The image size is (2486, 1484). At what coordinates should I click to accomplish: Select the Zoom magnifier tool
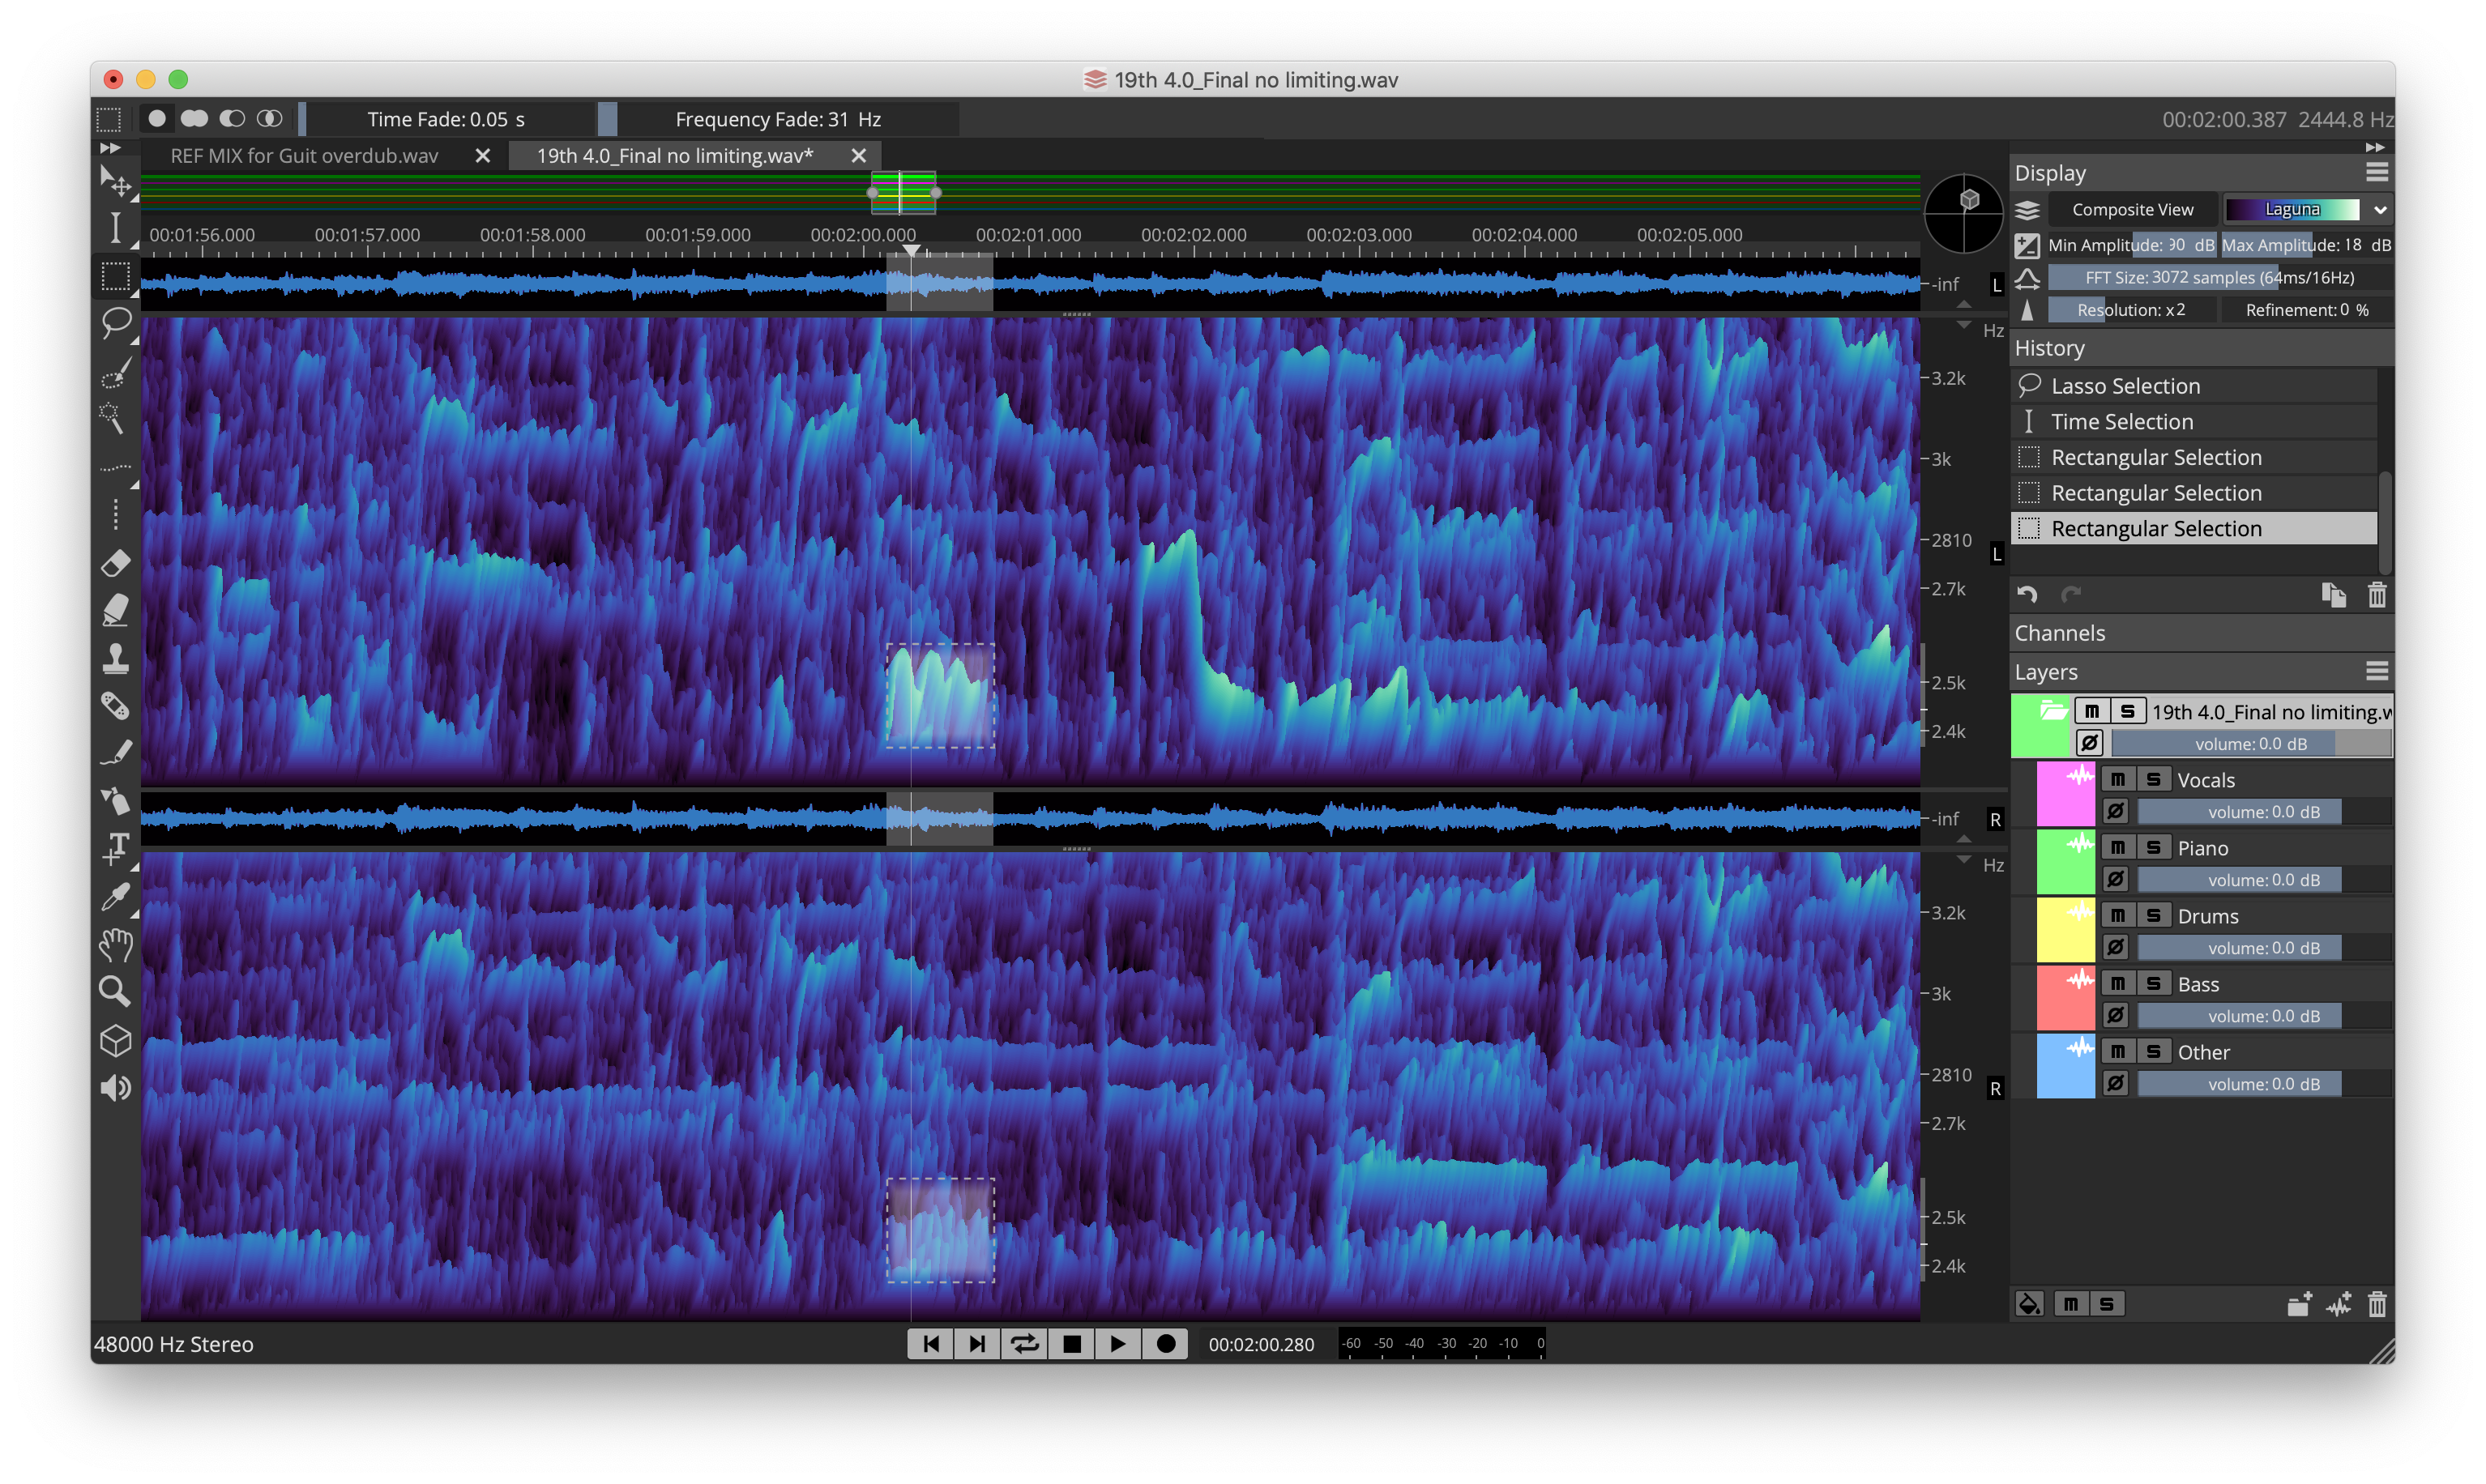click(114, 991)
